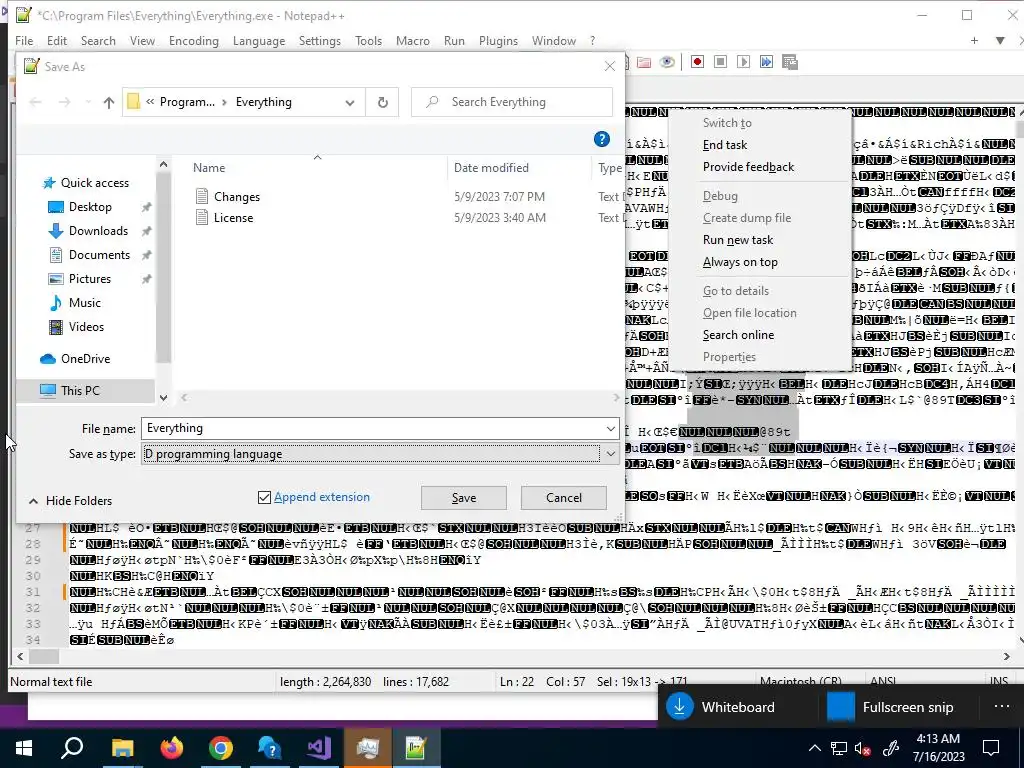Click the eye Monitoring toolbar icon
This screenshot has height=768, width=1024.
click(667, 62)
